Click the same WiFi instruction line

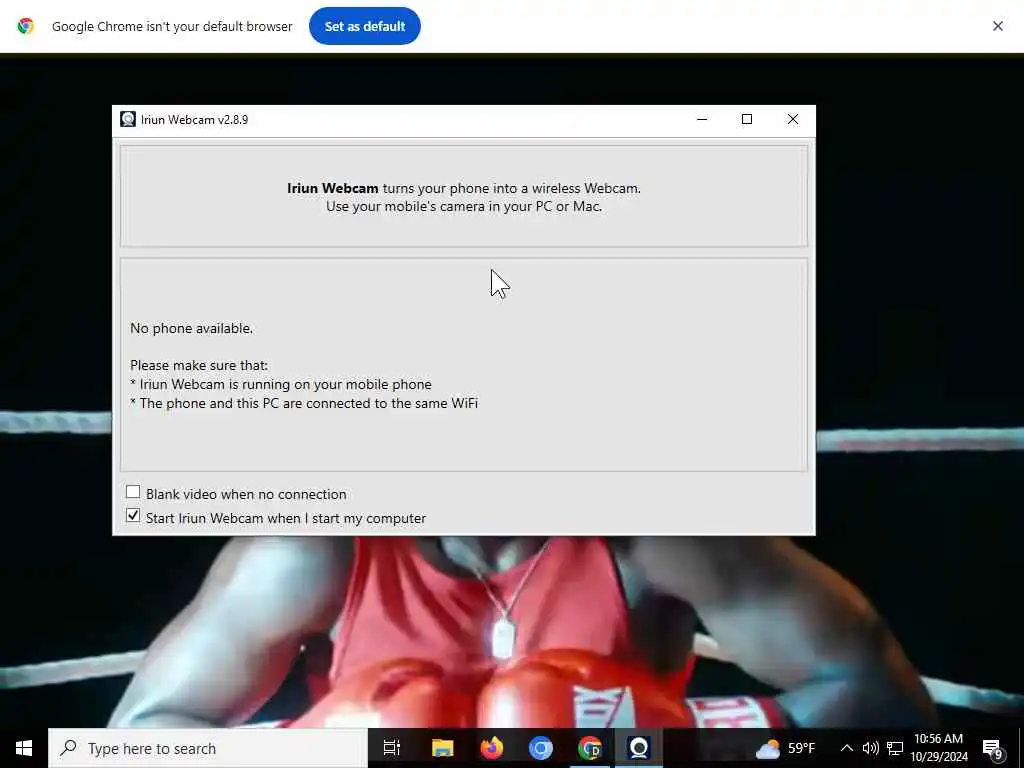pyautogui.click(x=304, y=404)
